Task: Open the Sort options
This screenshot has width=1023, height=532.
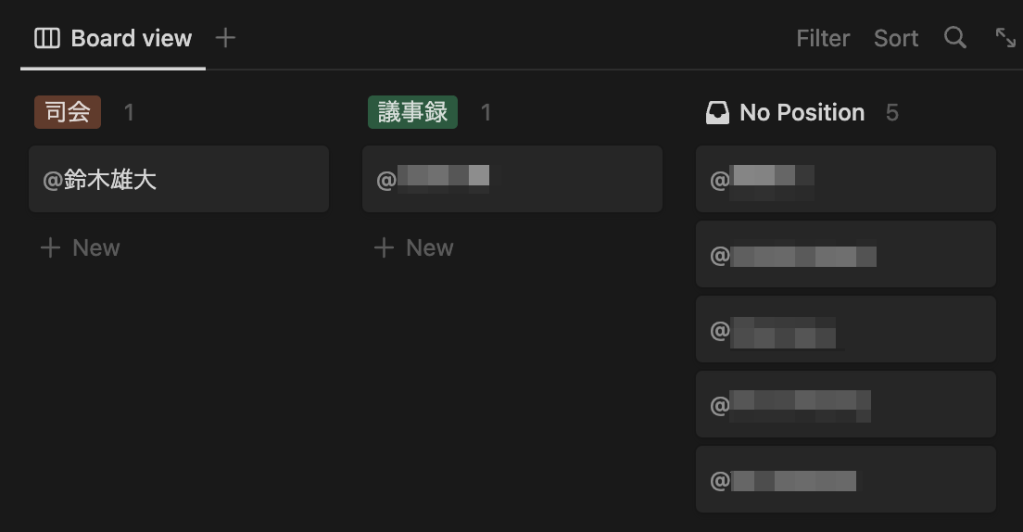Action: (895, 38)
